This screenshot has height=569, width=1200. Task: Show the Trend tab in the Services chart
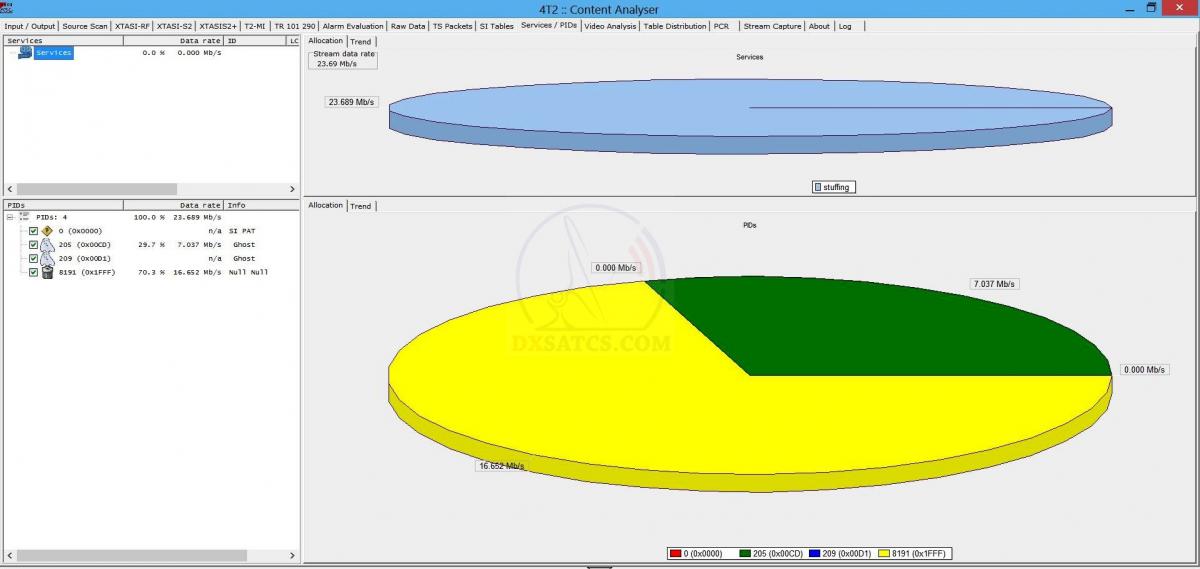coord(360,42)
